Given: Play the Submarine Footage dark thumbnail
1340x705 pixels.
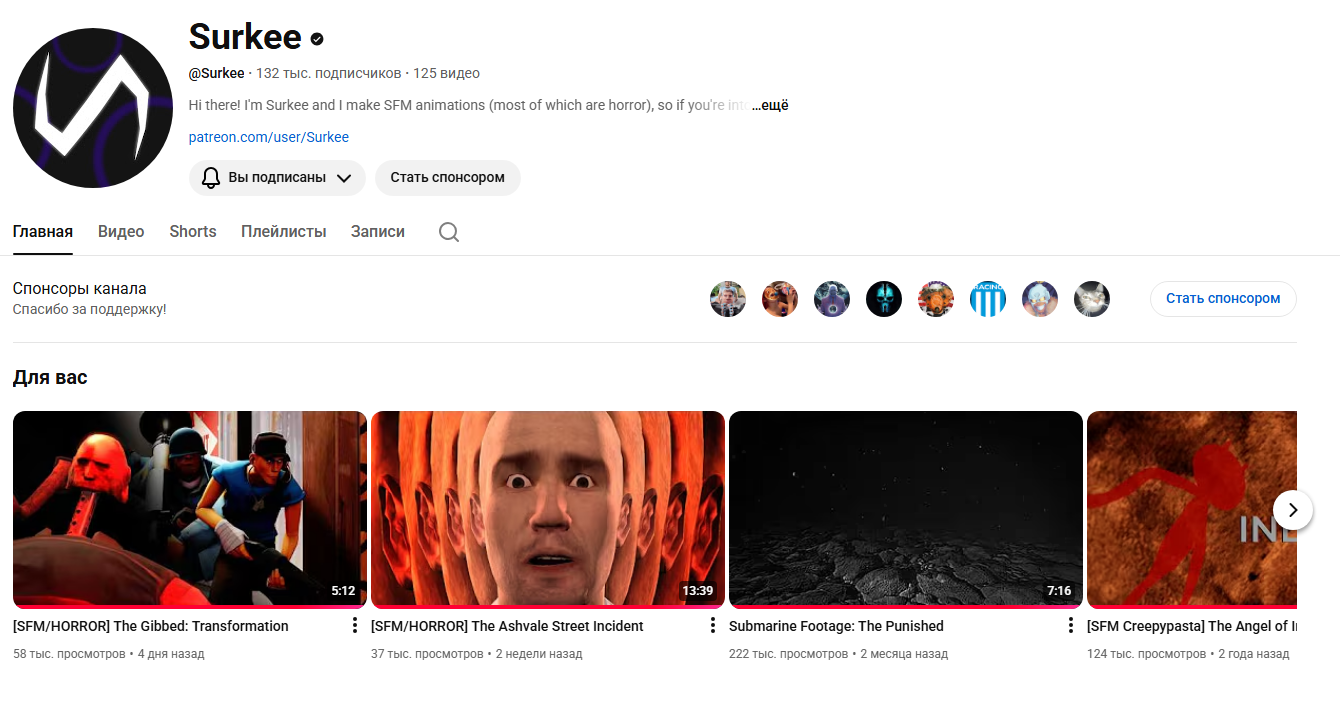Looking at the screenshot, I should point(906,509).
